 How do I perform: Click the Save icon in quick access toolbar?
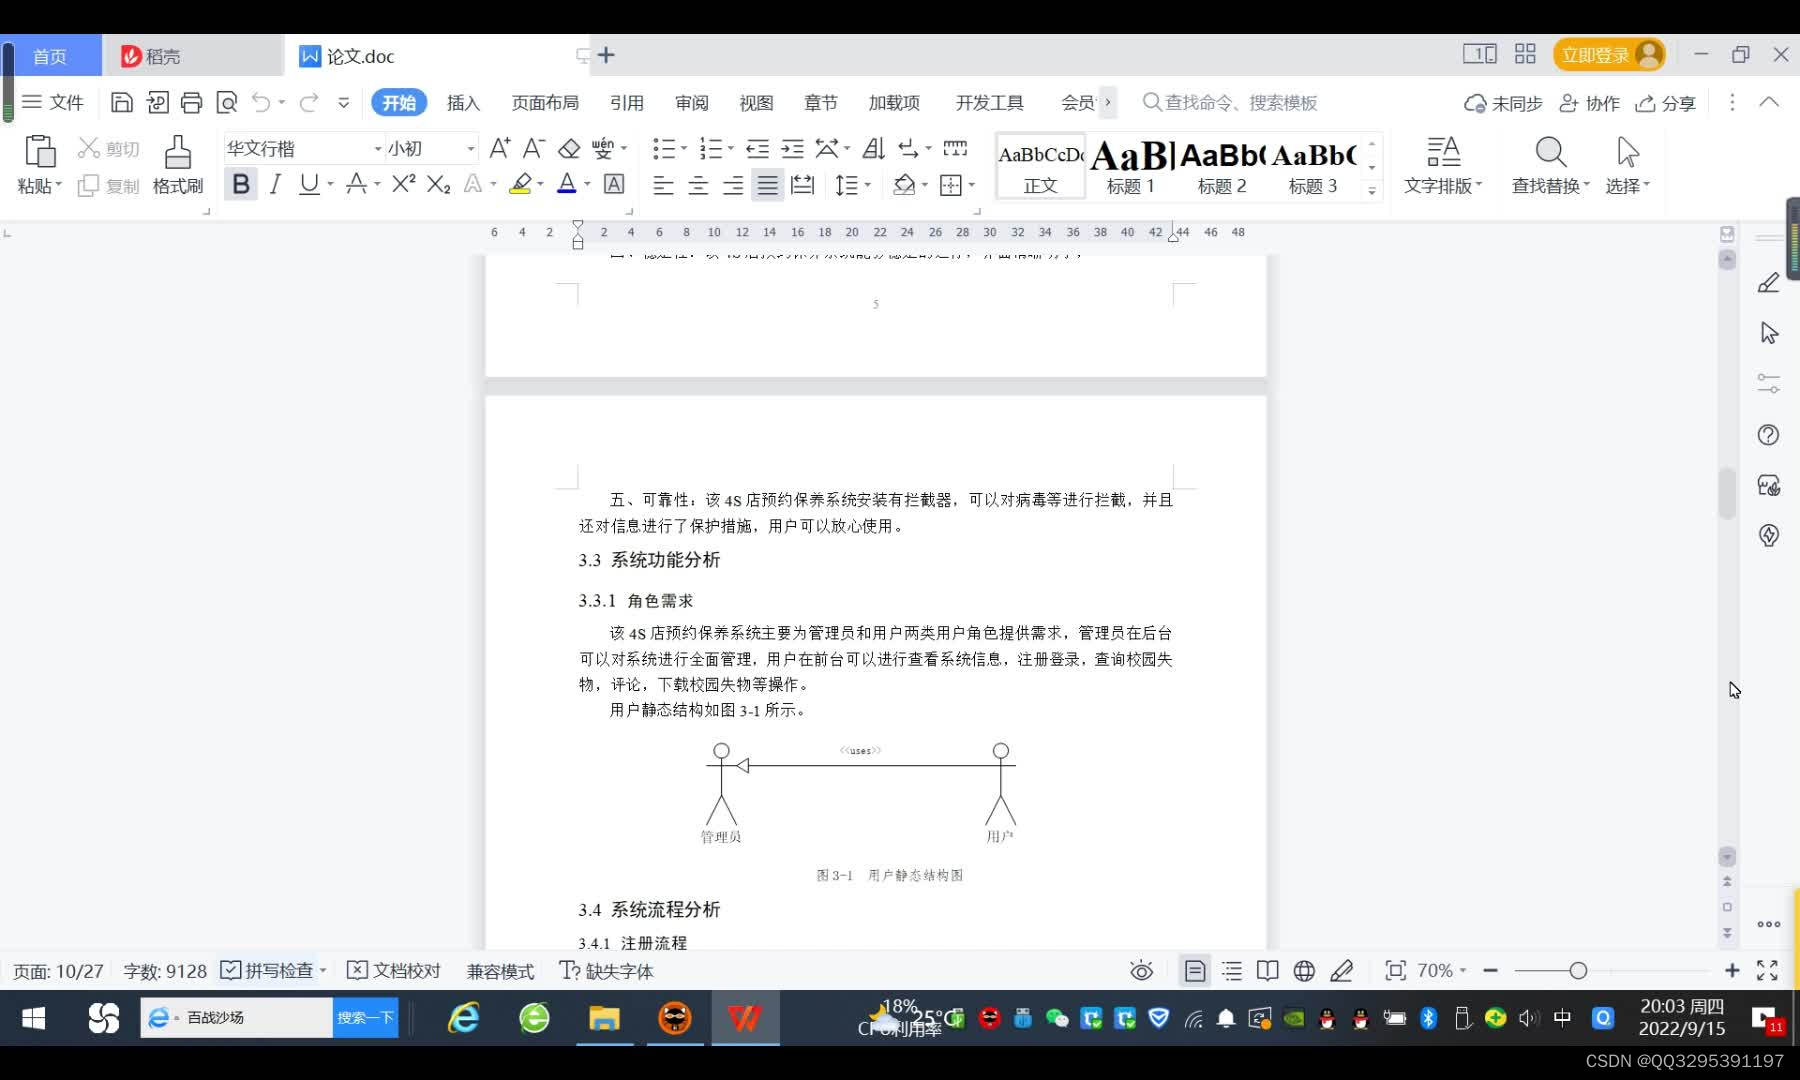122,102
